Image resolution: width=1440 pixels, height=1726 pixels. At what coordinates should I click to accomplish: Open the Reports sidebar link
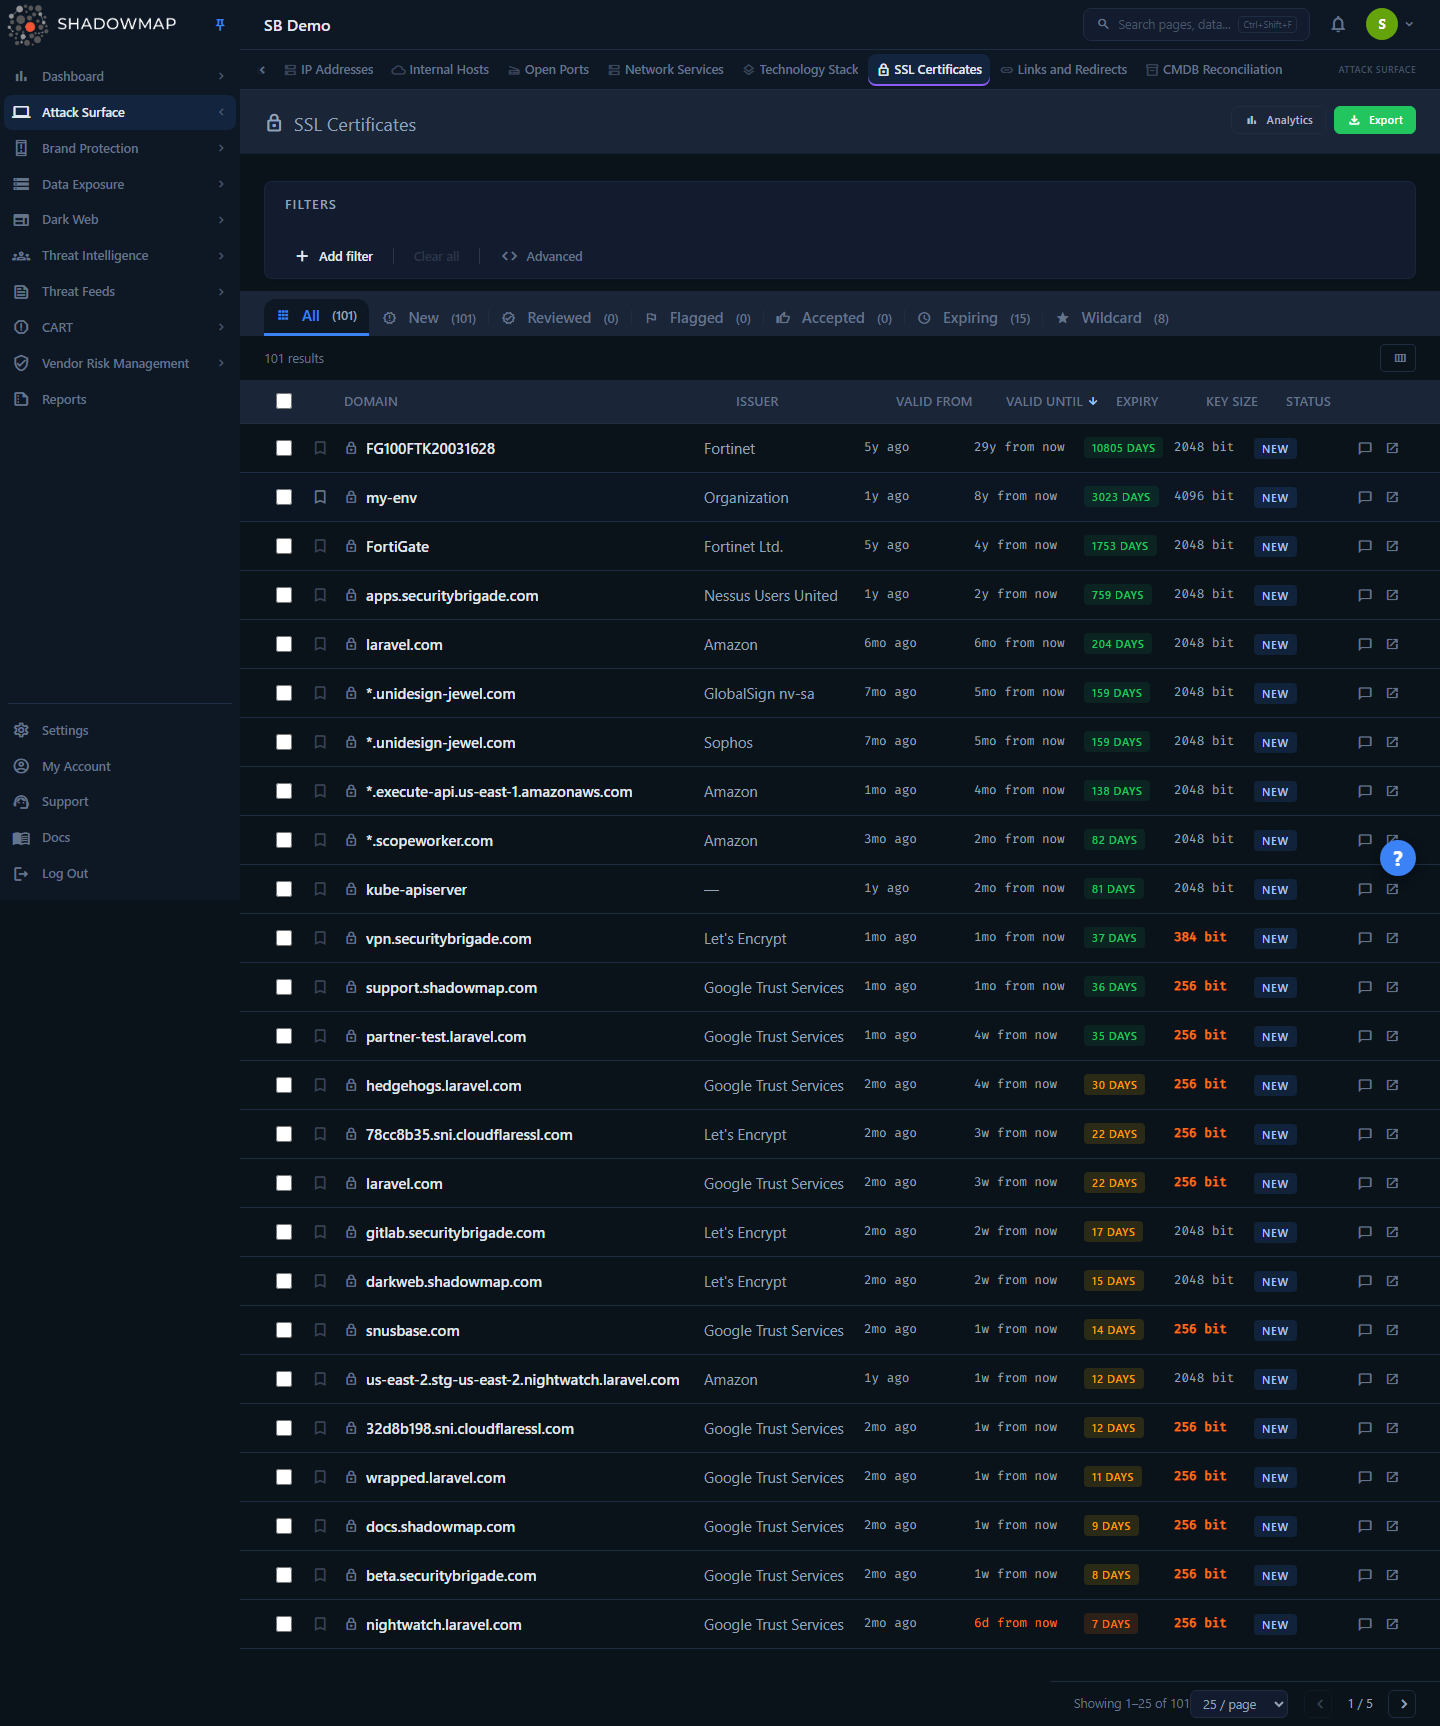pos(120,399)
